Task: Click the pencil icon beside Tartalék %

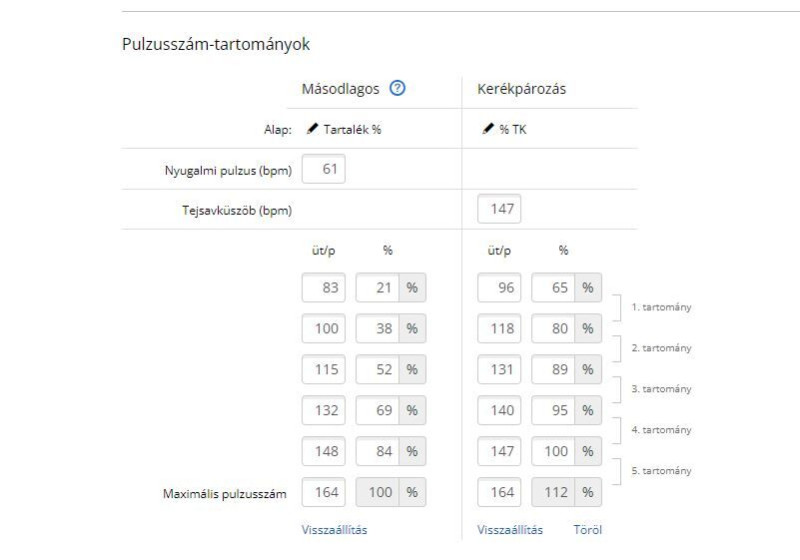Action: 312,129
